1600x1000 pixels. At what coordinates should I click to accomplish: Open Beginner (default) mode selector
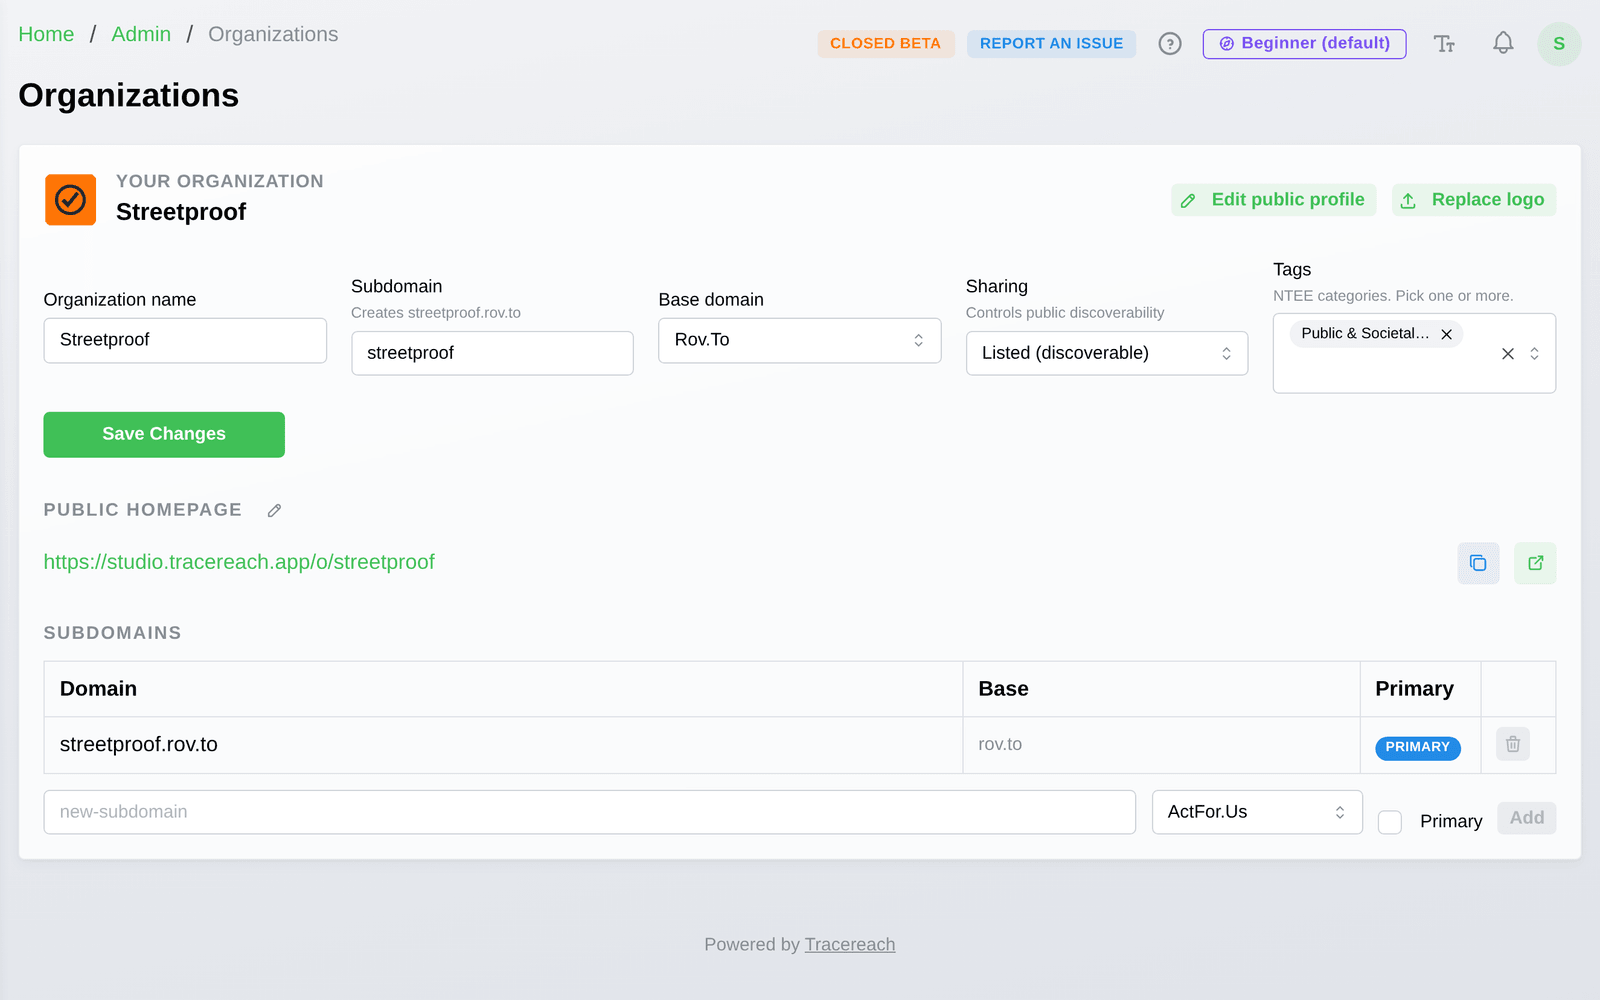coord(1304,44)
